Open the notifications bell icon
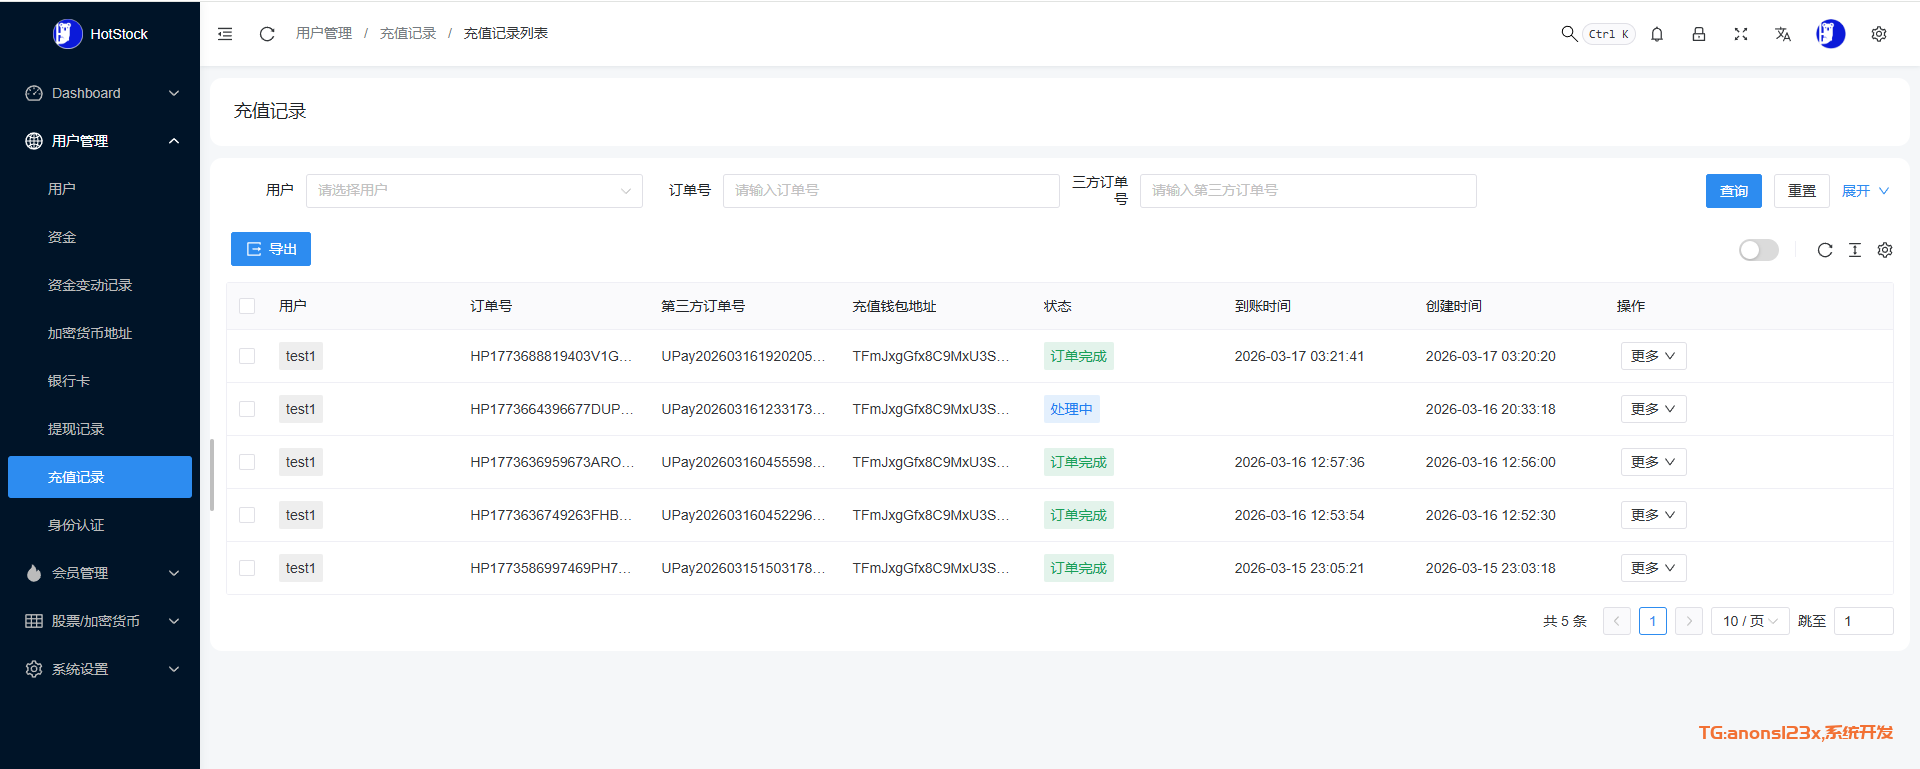This screenshot has width=1920, height=769. 1657,34
